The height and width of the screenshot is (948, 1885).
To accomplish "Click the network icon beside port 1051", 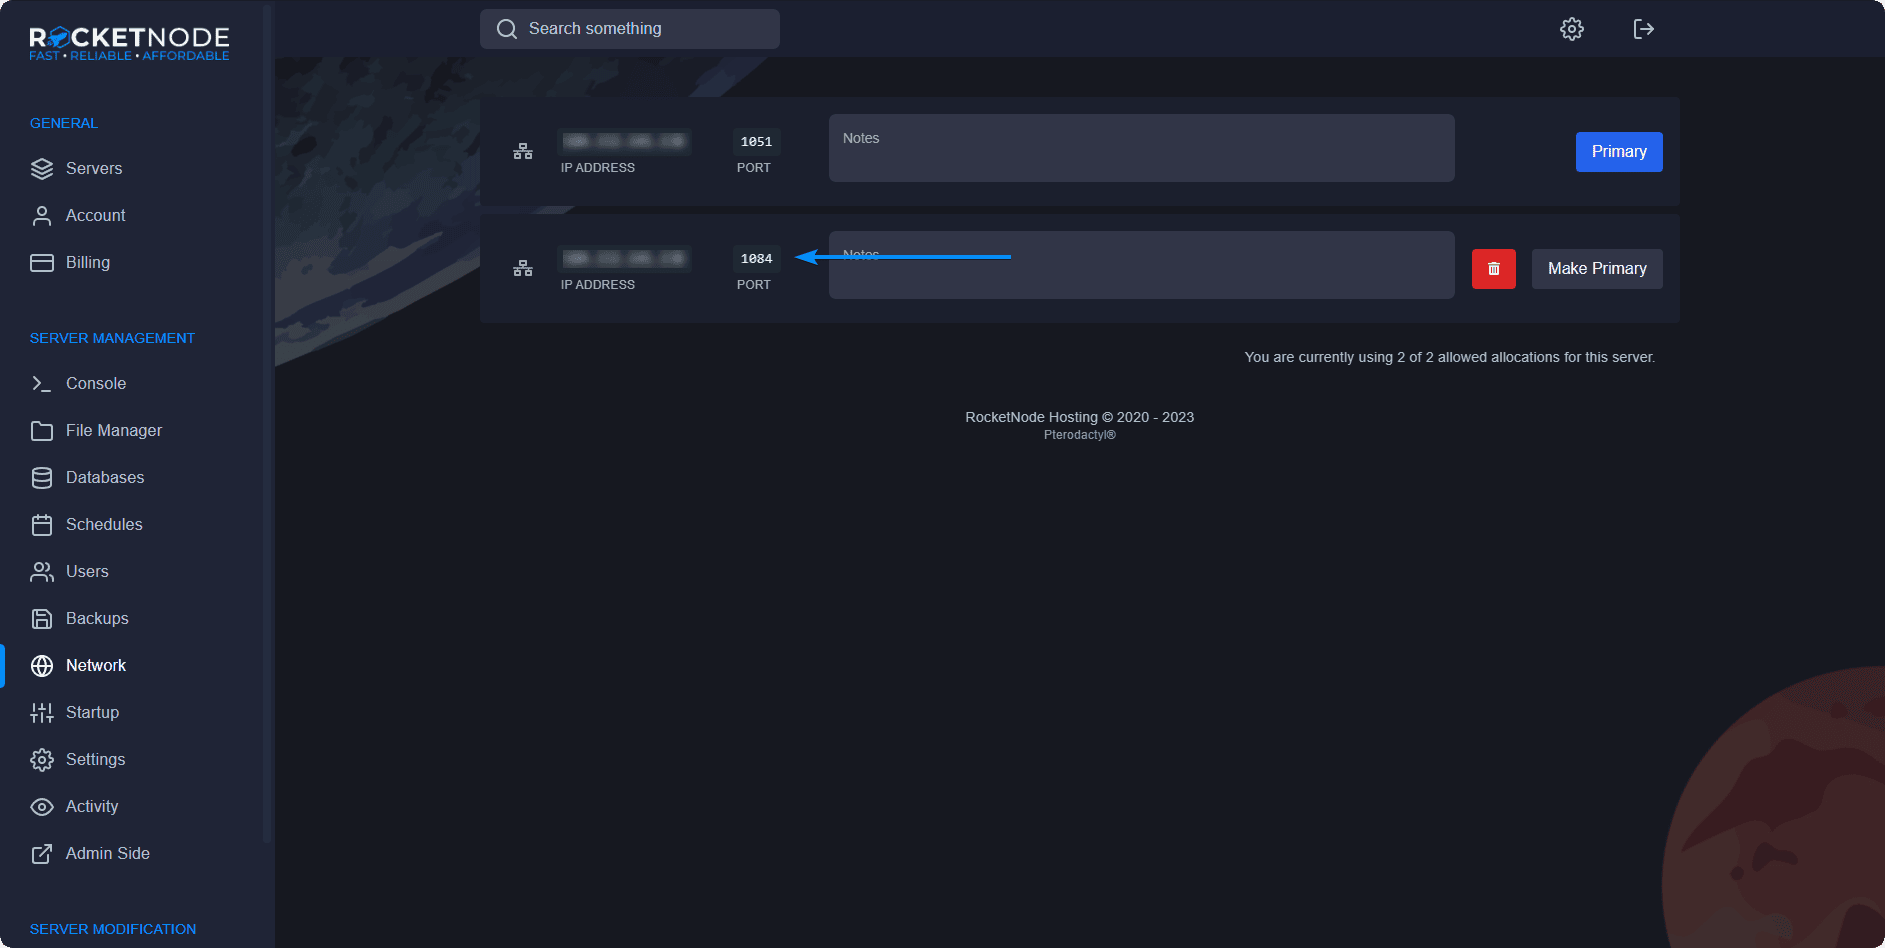I will point(523,152).
